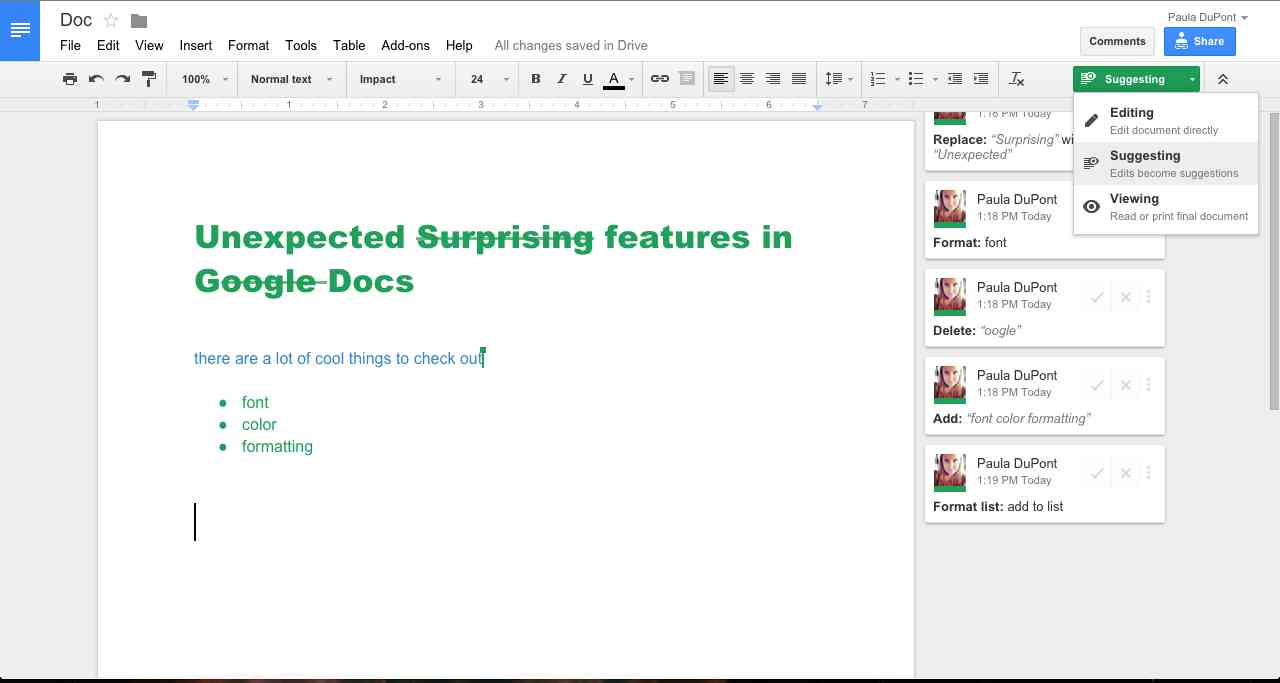The image size is (1280, 683).
Task: Open the Insert menu
Action: pos(196,45)
